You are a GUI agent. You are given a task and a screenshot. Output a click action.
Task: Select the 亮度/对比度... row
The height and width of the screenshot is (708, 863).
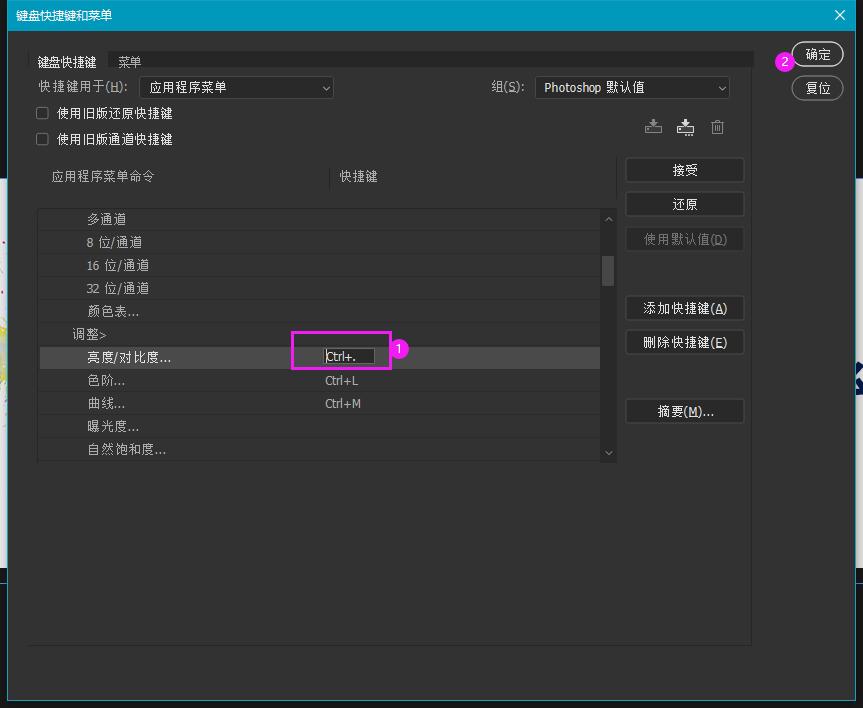(x=320, y=358)
